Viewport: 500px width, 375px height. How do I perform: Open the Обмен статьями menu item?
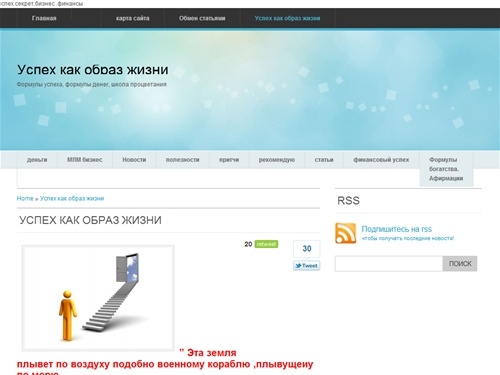(202, 18)
